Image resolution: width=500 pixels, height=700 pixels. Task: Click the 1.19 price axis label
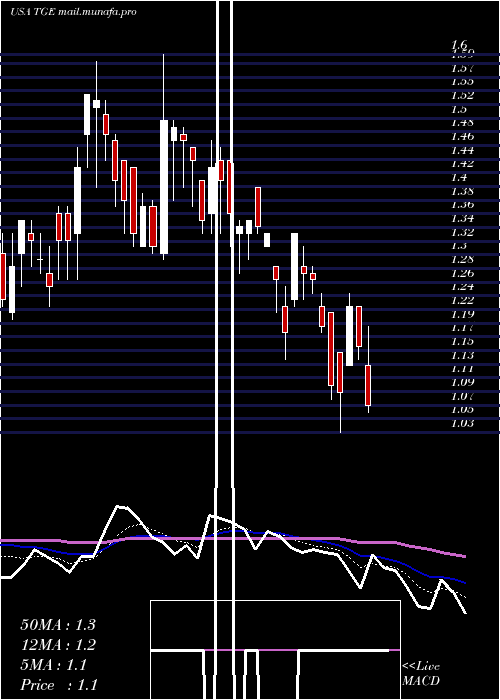click(x=462, y=314)
